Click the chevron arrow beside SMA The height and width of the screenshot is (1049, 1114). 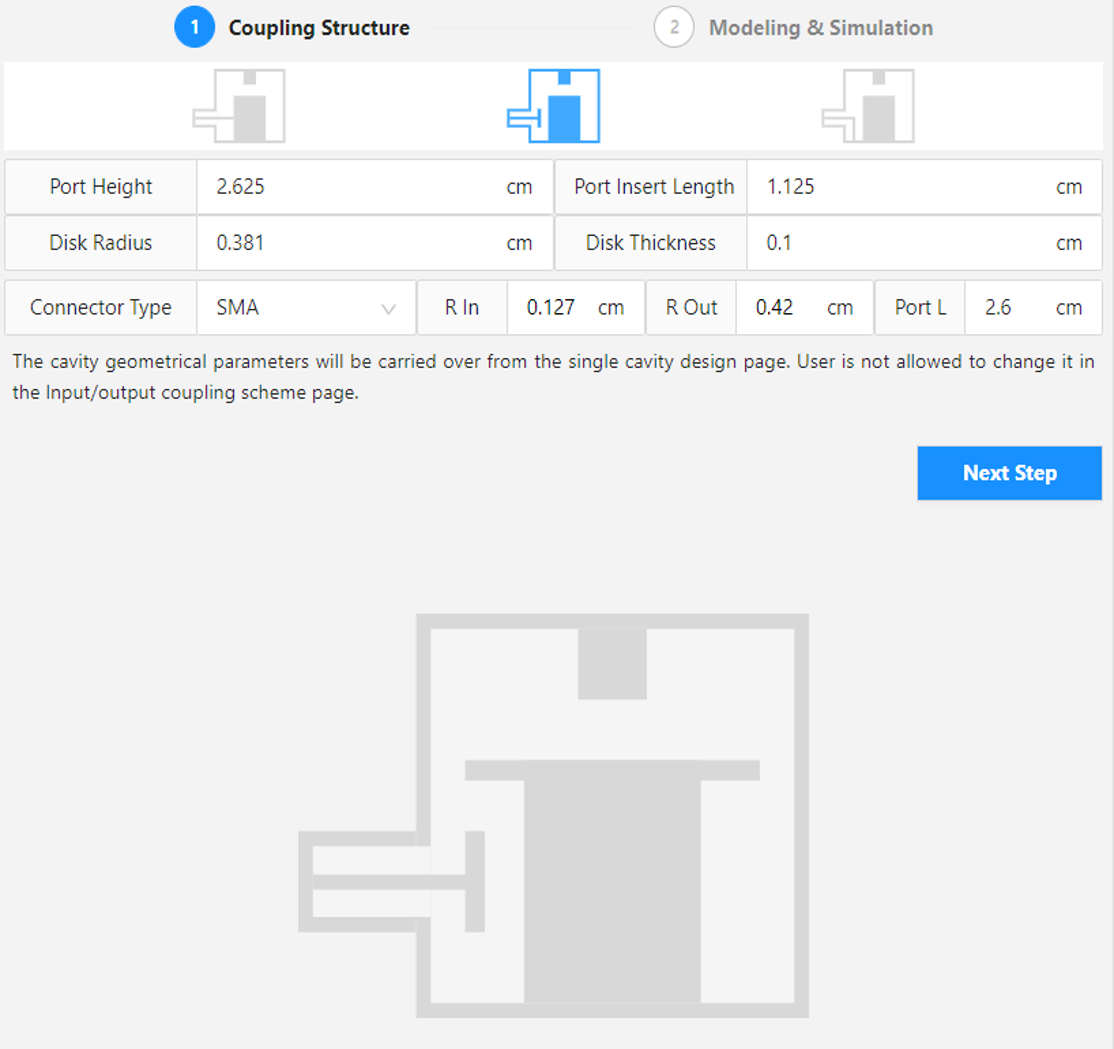(x=389, y=309)
